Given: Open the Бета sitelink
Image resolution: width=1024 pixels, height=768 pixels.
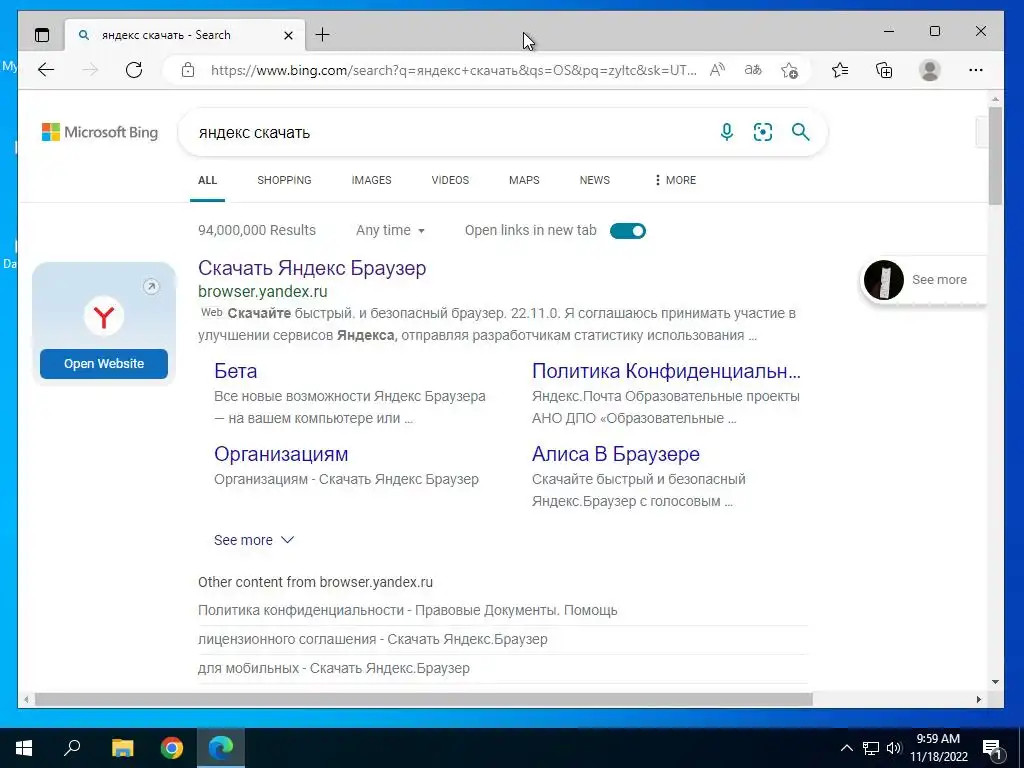Looking at the screenshot, I should pyautogui.click(x=236, y=371).
